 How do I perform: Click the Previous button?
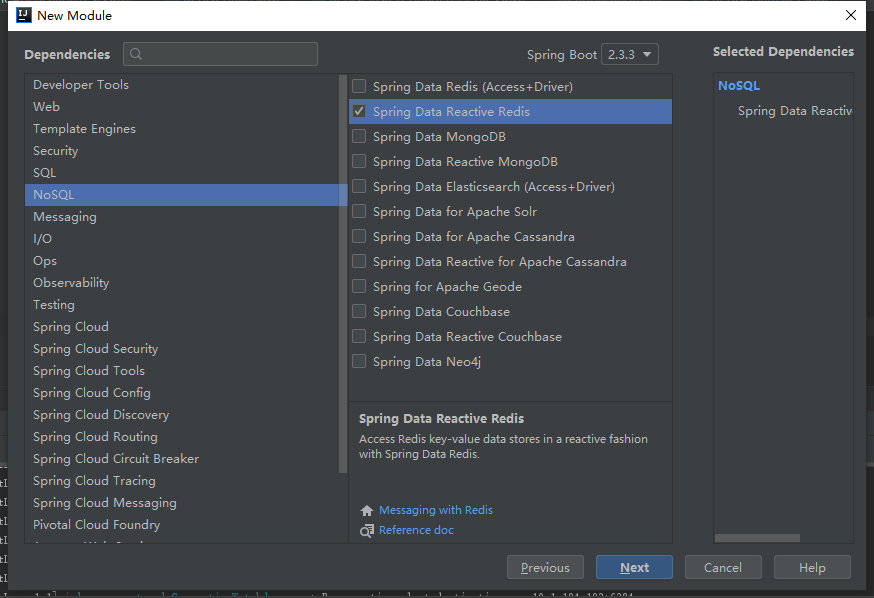pos(545,567)
